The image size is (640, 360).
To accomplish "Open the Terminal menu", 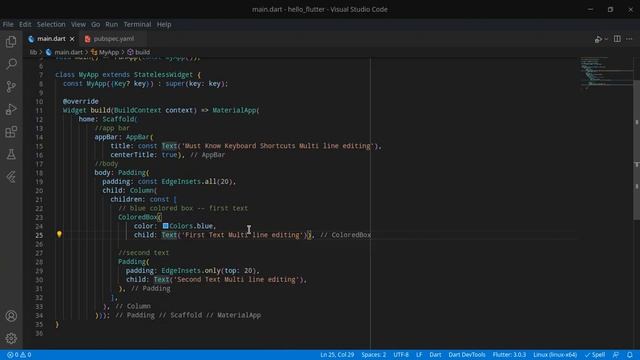I will (x=138, y=24).
